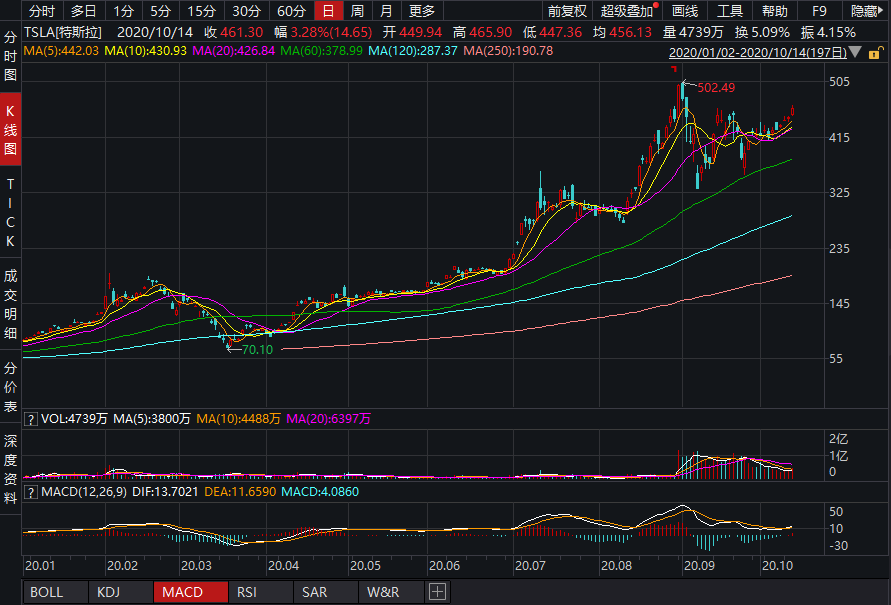This screenshot has width=891, height=605.
Task: Switch to 60分 minute period
Action: [x=291, y=11]
